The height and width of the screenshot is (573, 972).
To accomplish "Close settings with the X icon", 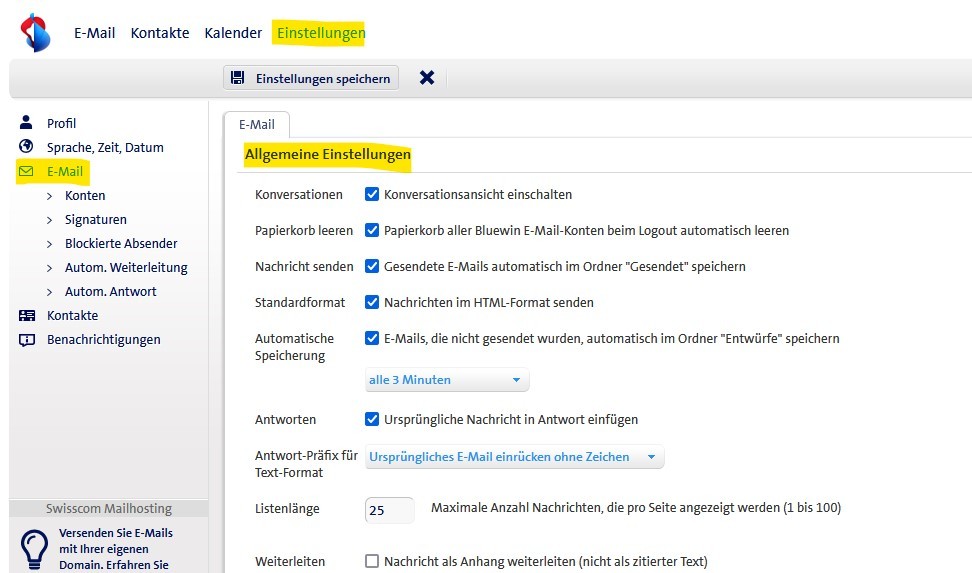I will [x=427, y=78].
